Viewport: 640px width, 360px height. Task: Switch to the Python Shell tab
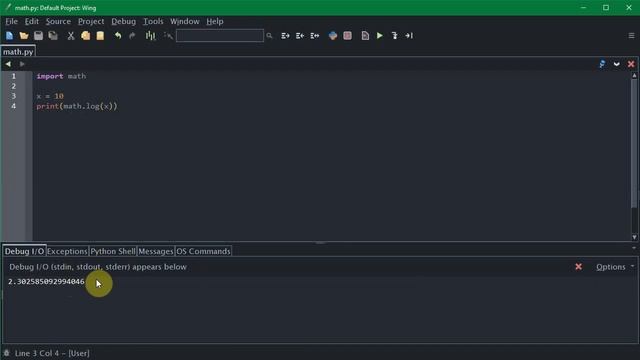pyautogui.click(x=113, y=251)
